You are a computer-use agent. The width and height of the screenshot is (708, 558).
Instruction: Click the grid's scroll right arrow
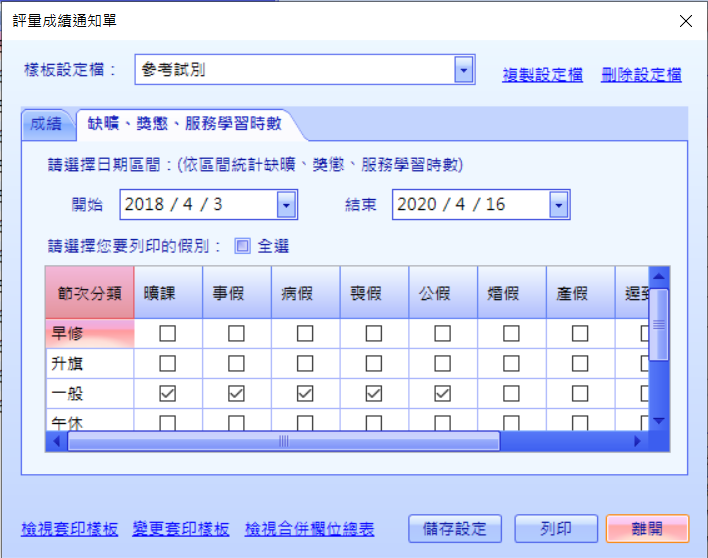tap(638, 441)
